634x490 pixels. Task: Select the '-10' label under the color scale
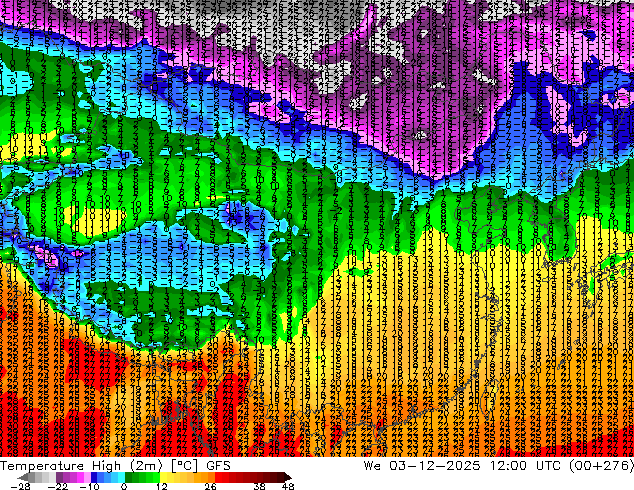pyautogui.click(x=89, y=486)
